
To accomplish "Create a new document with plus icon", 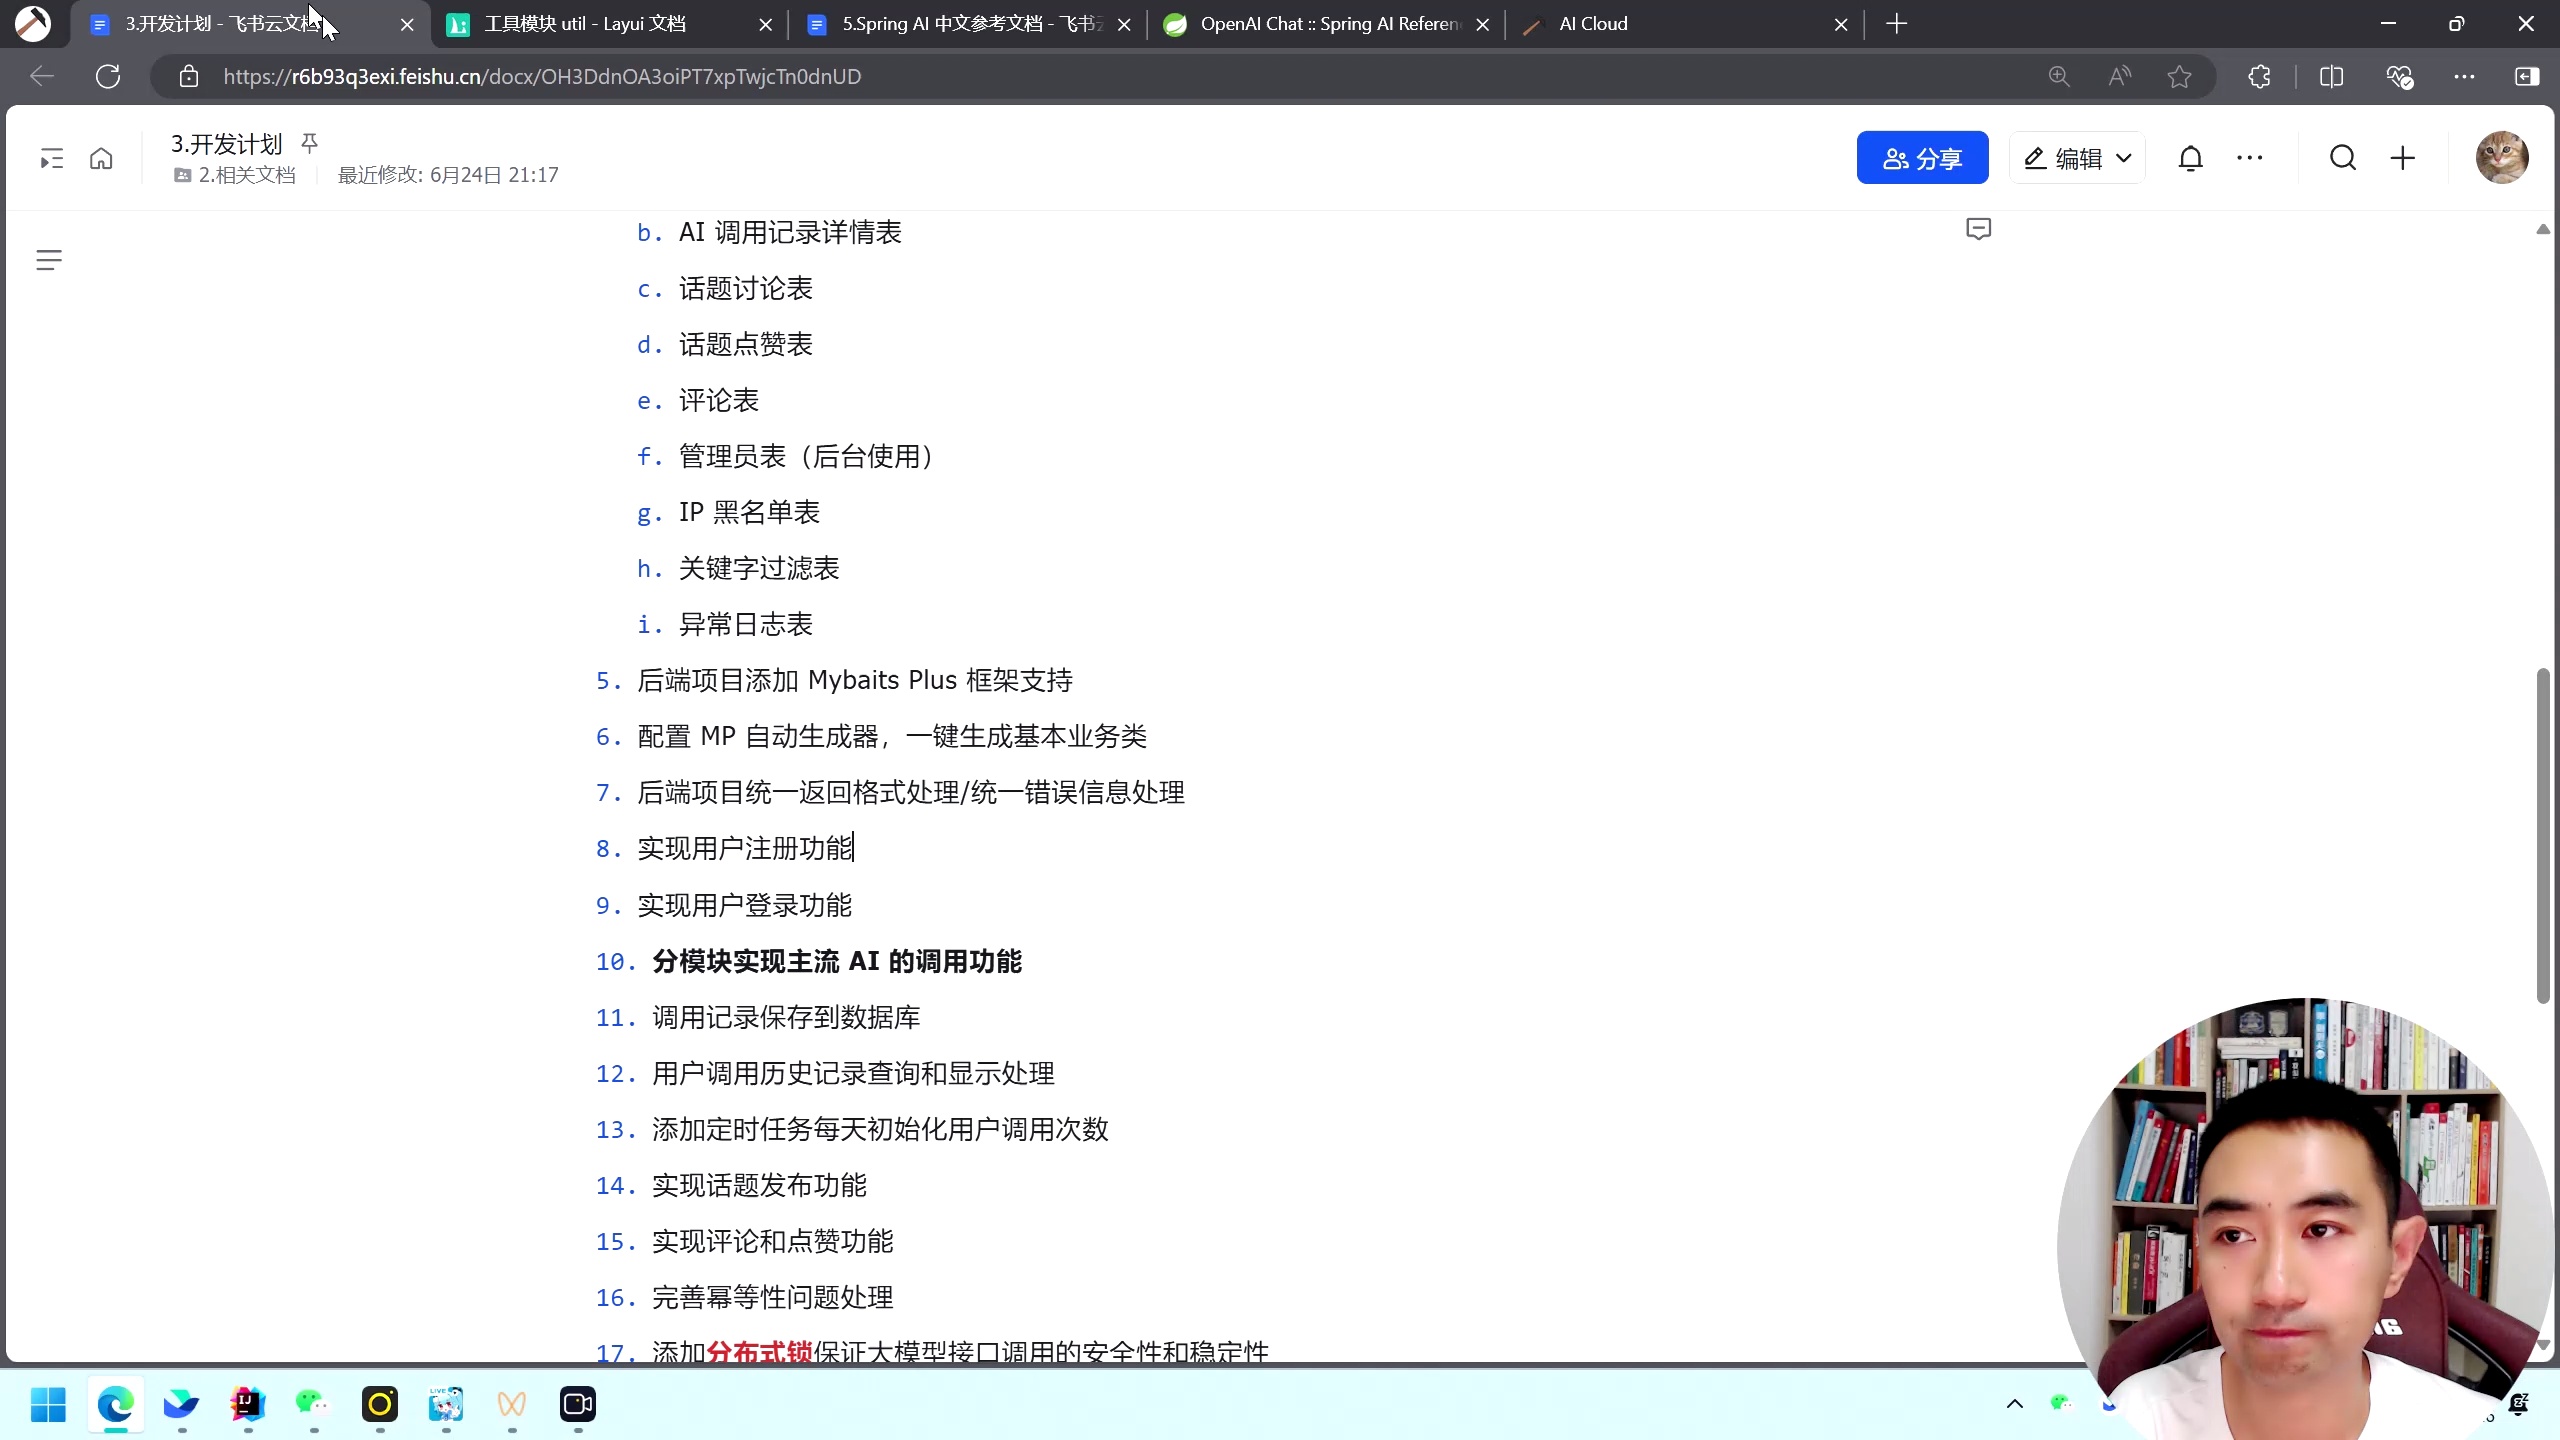I will coord(2402,157).
